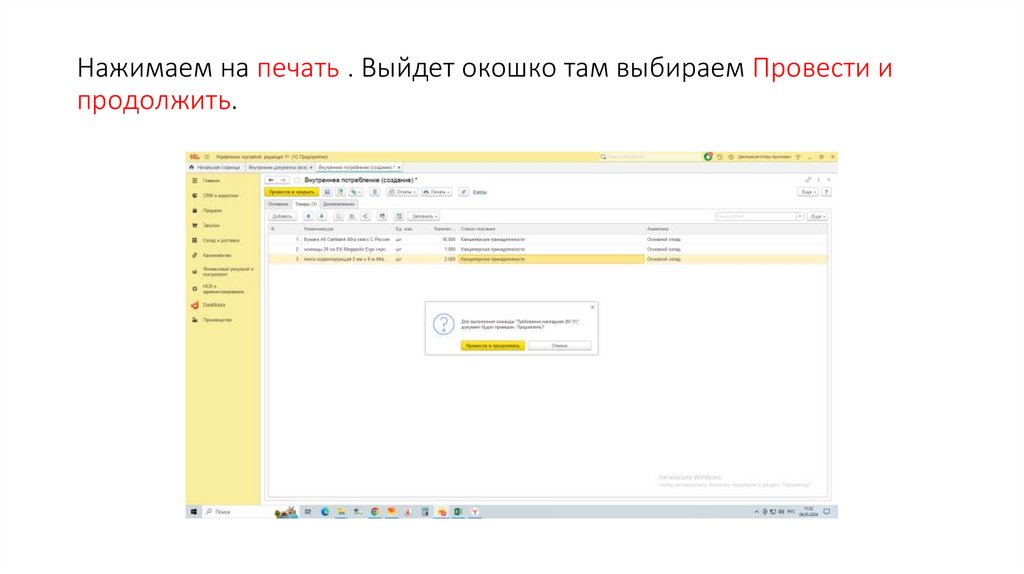Open the notification center in the system tray

827,512
